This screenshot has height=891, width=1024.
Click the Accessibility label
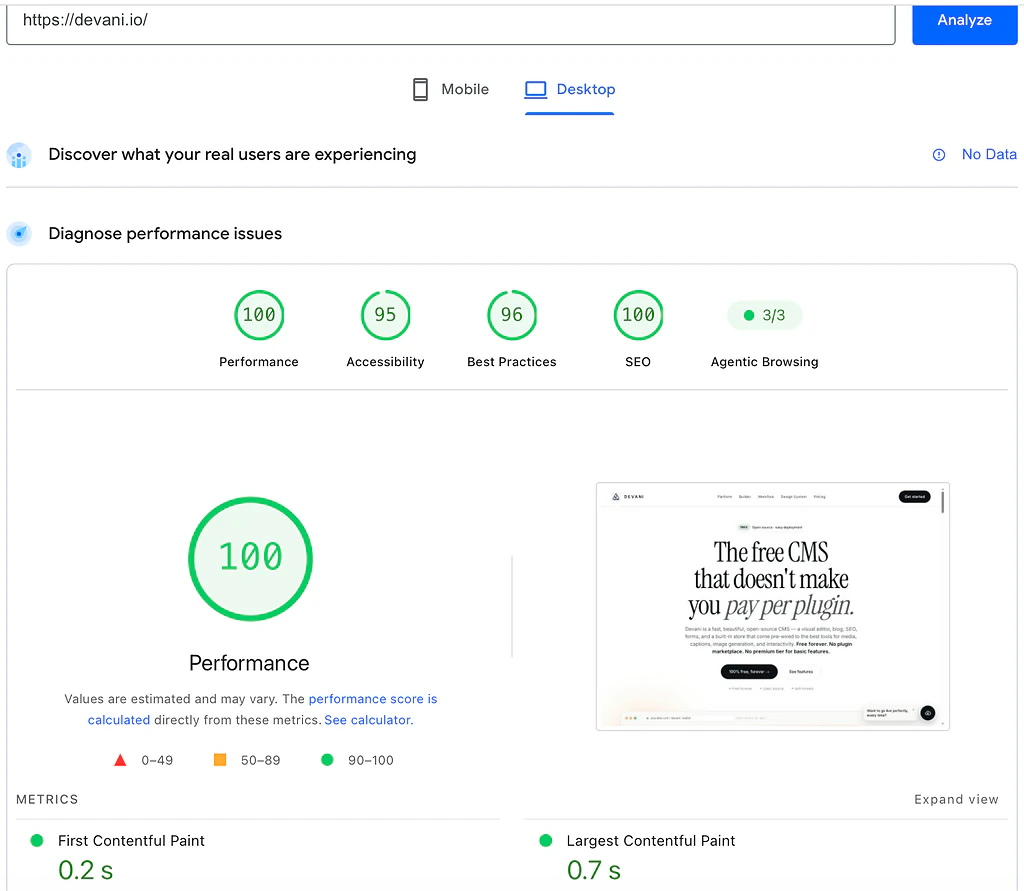pyautogui.click(x=385, y=362)
